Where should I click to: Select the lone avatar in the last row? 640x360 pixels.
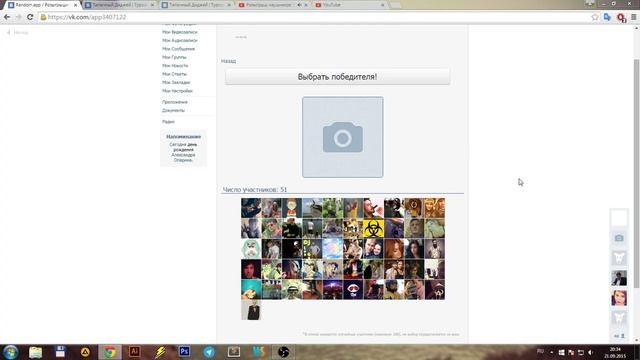tap(251, 310)
